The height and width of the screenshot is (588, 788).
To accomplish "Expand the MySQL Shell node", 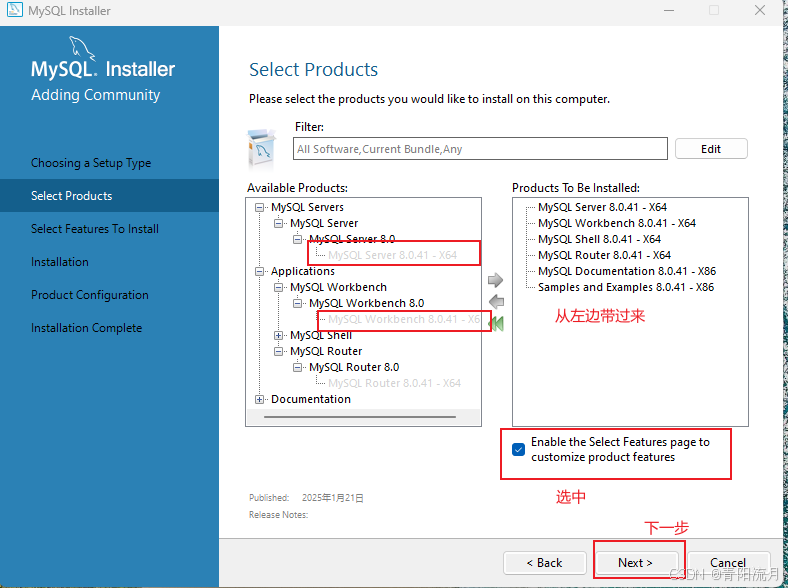I will coord(278,335).
